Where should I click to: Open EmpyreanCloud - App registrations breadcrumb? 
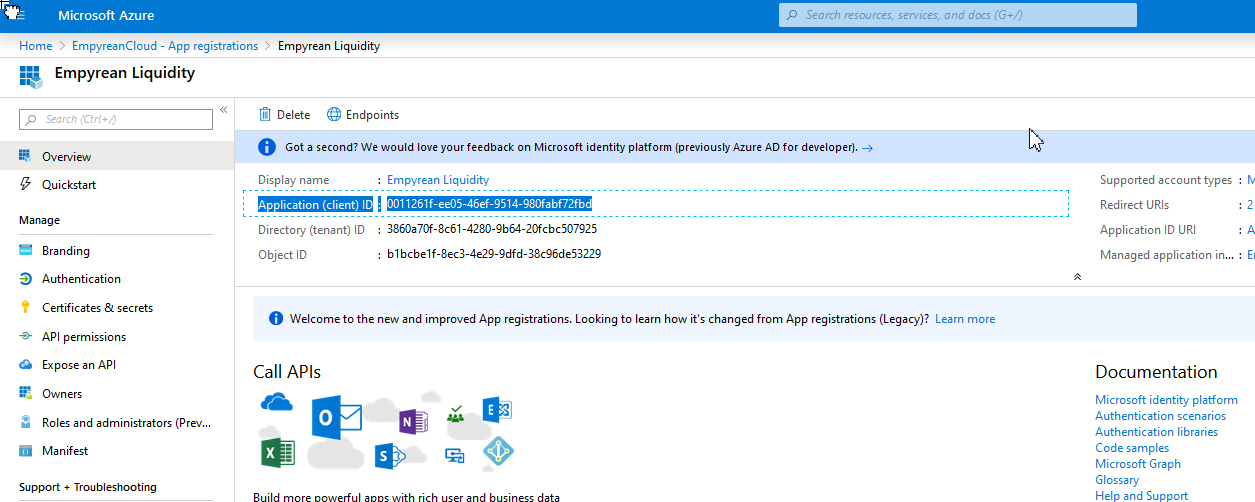pyautogui.click(x=165, y=46)
